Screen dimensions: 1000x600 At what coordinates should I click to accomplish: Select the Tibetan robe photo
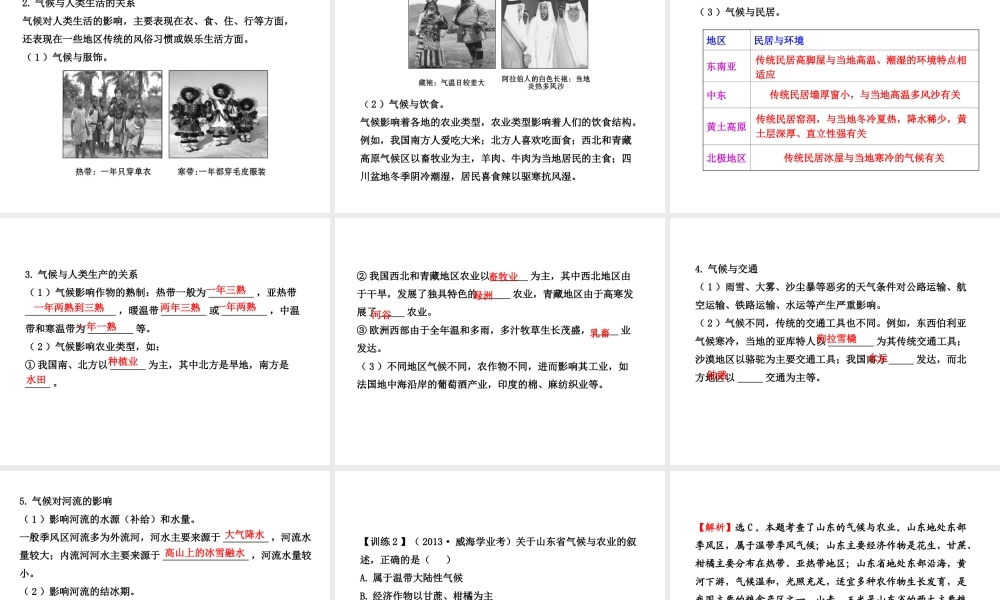[x=452, y=34]
